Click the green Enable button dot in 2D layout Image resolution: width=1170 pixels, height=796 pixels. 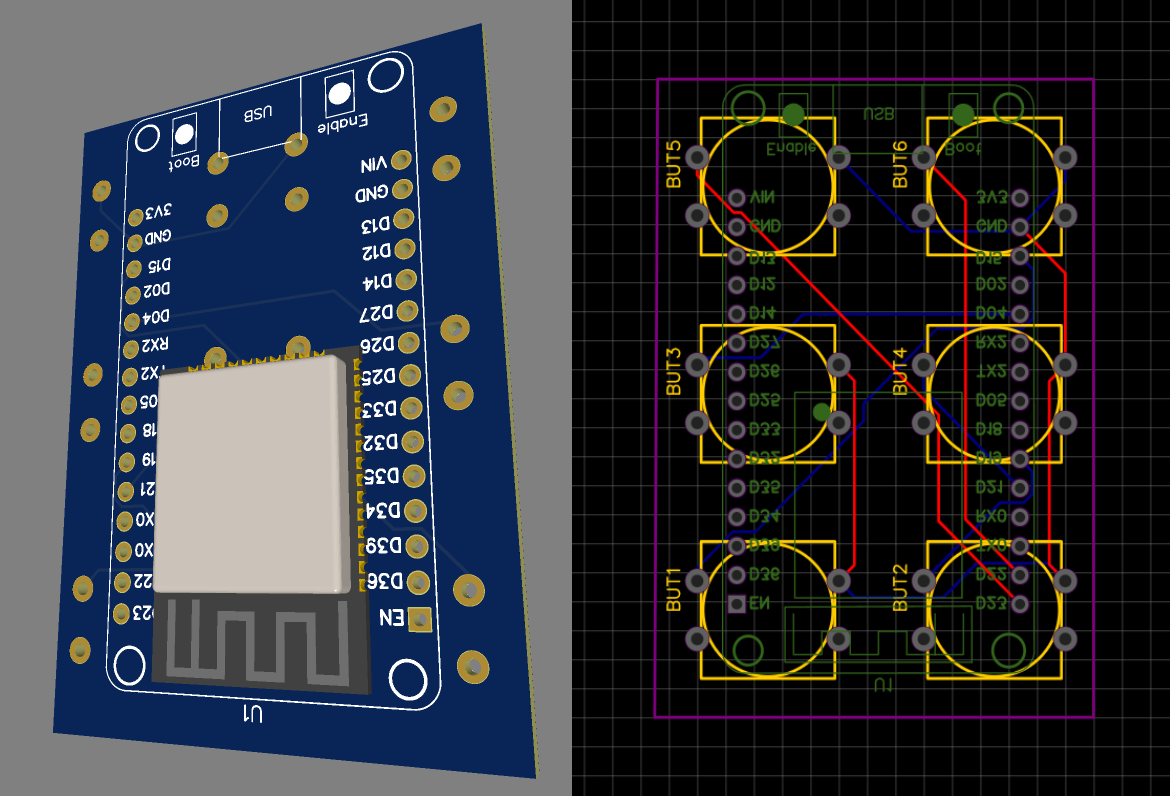point(793,114)
